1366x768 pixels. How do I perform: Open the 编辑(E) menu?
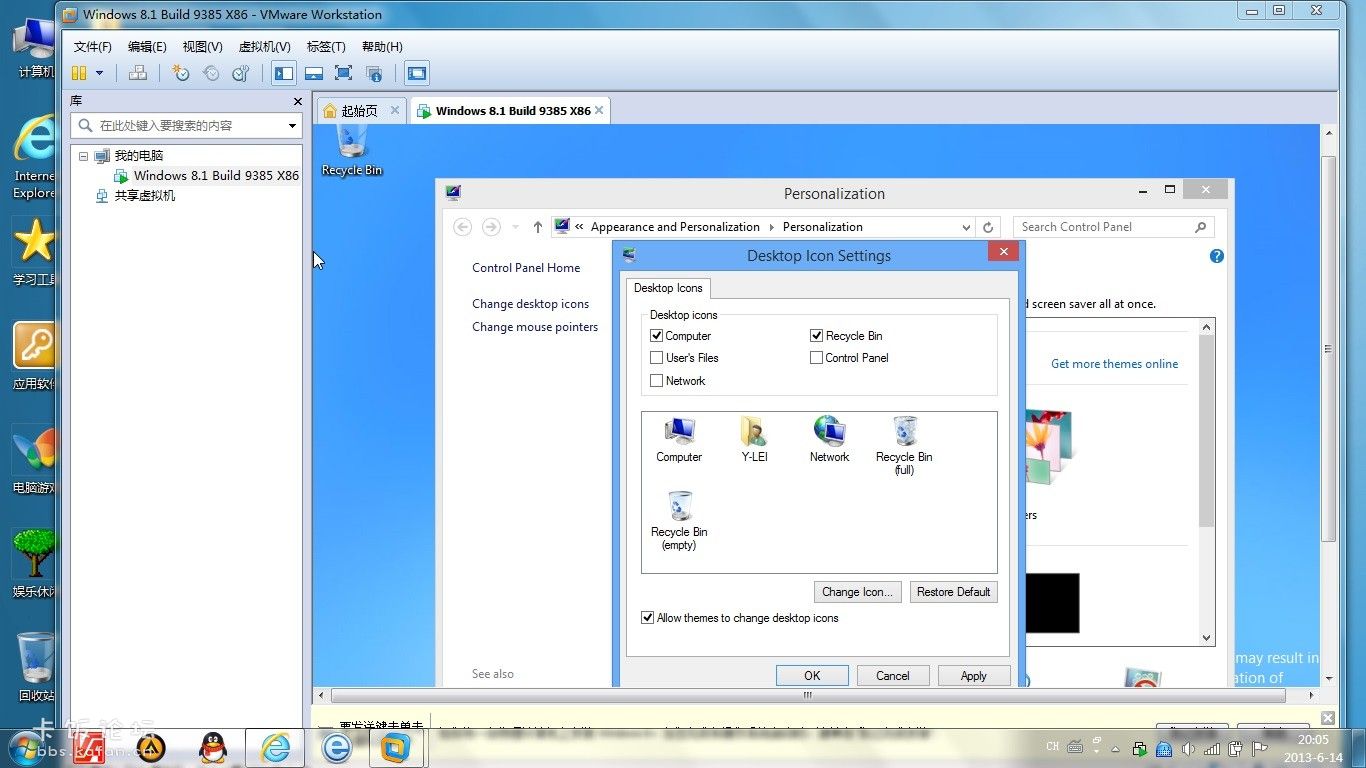pos(147,47)
